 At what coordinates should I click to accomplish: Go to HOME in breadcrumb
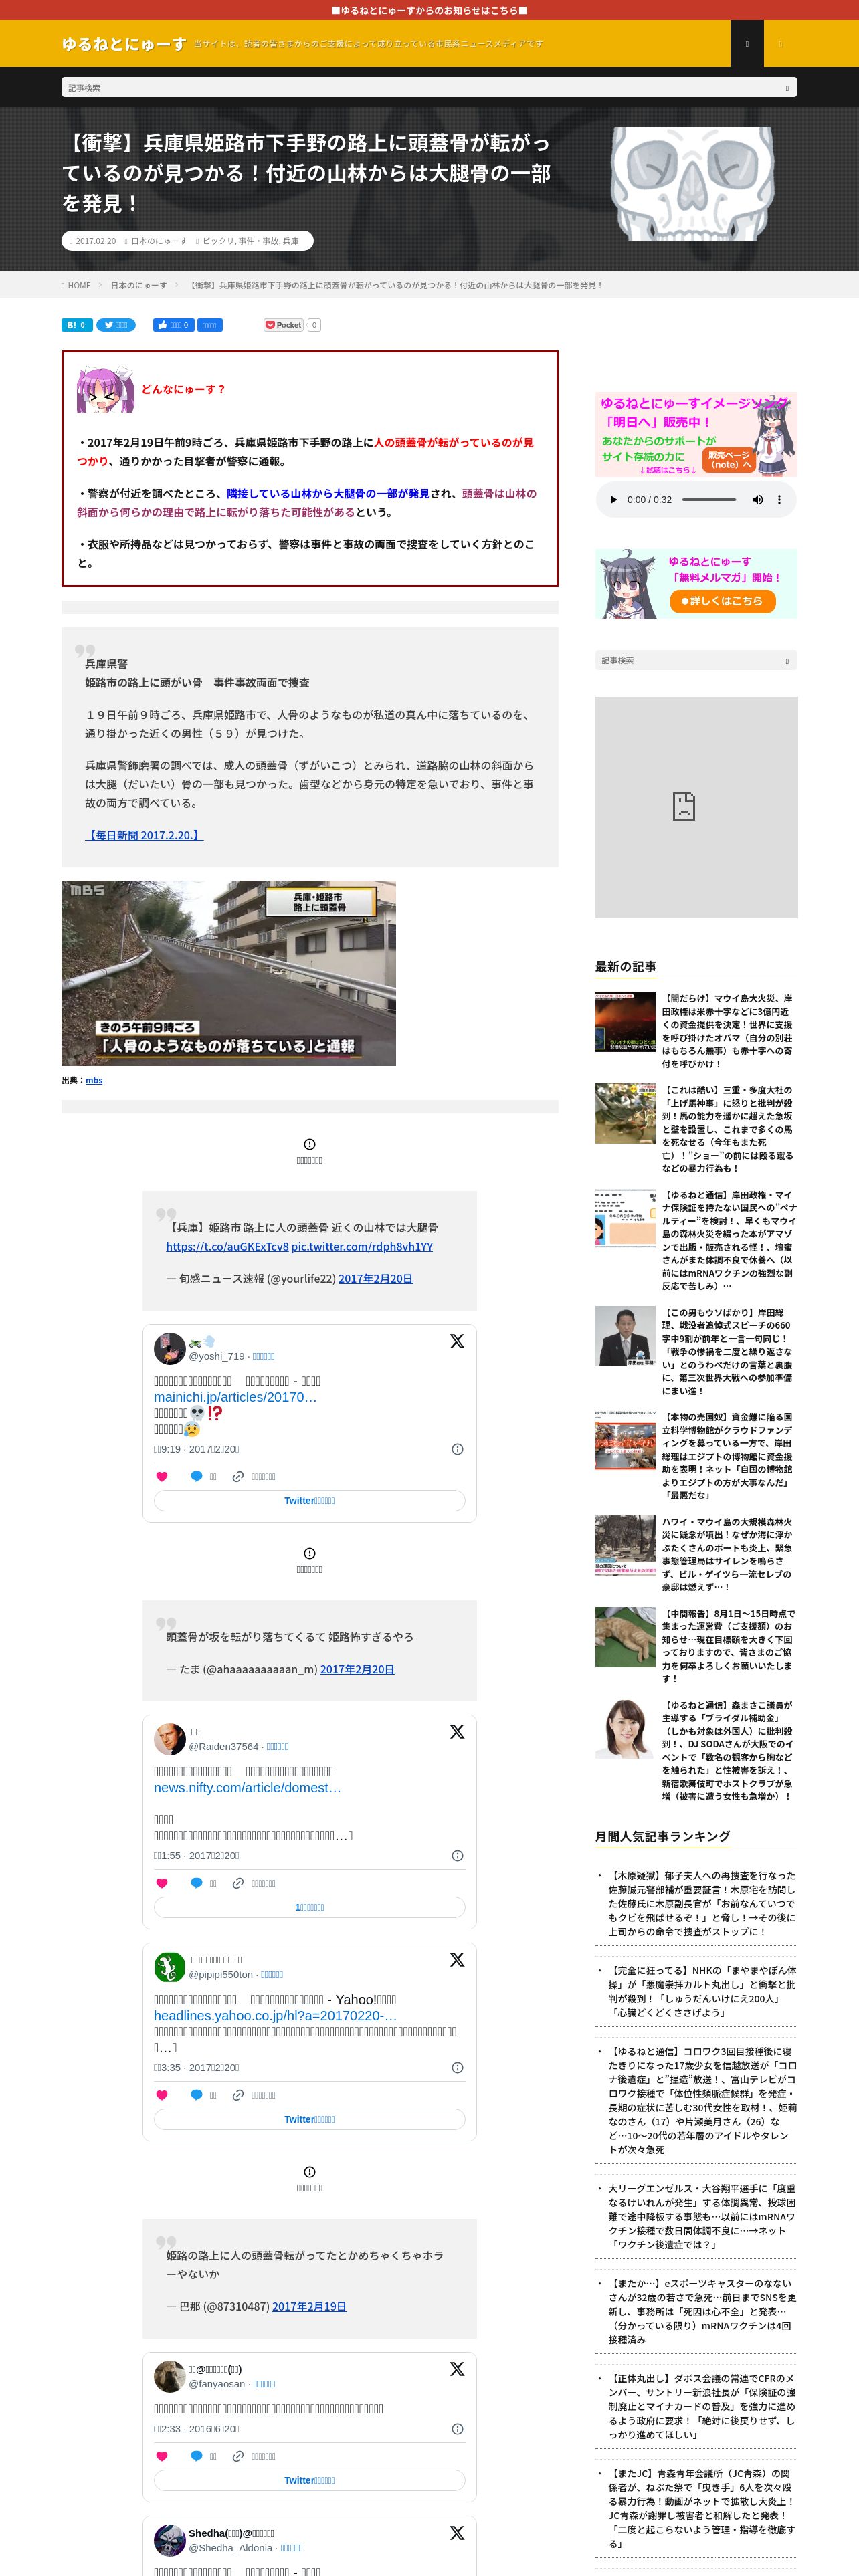(79, 285)
